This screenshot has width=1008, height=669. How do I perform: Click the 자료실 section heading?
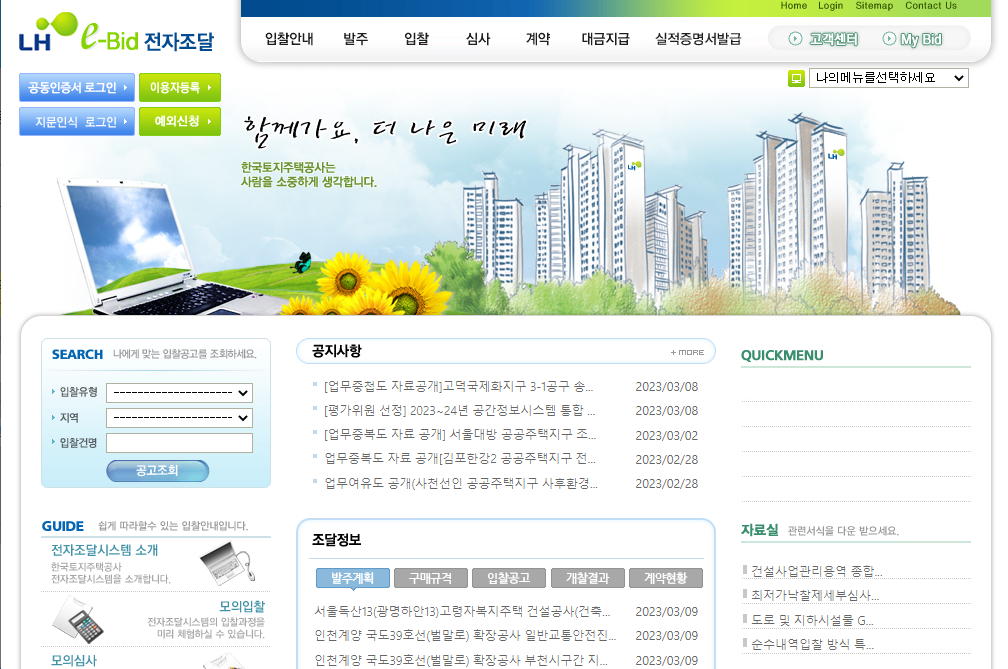point(759,530)
